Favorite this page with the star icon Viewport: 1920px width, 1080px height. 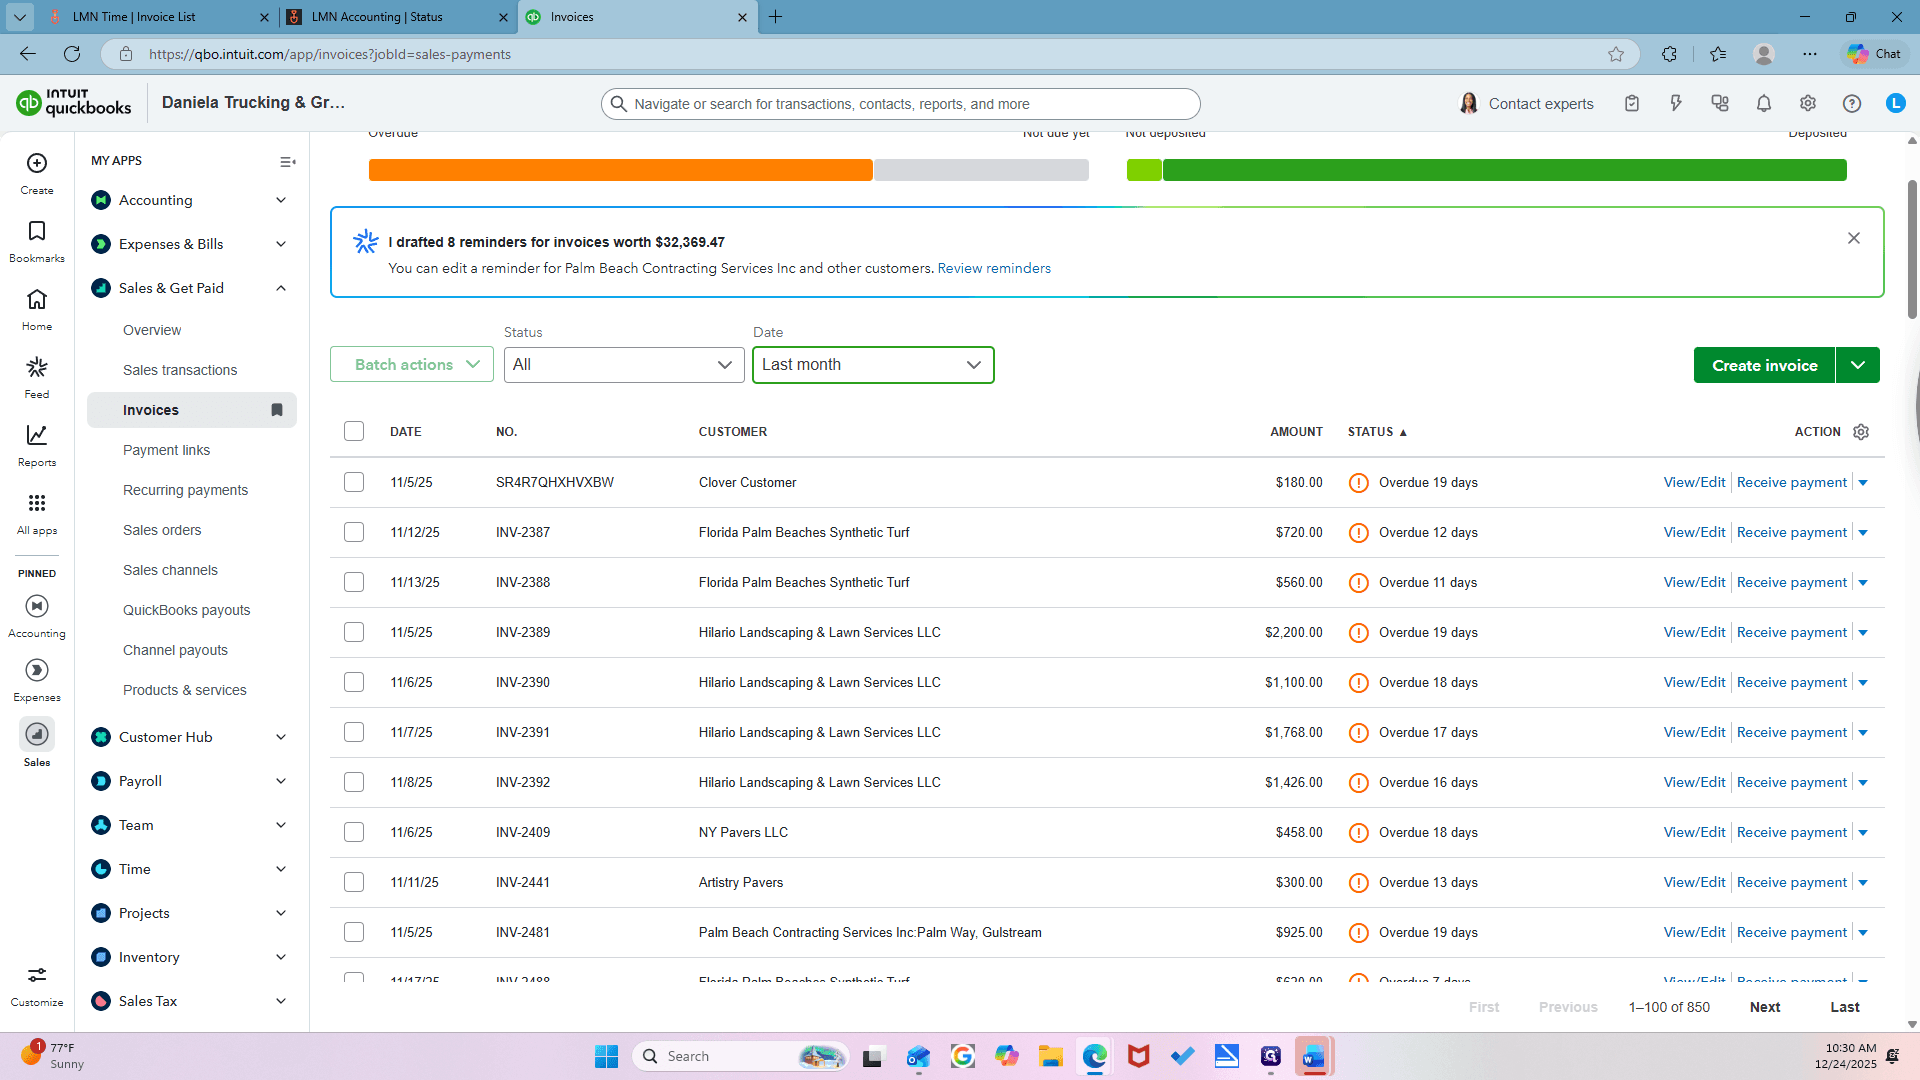click(x=1616, y=54)
